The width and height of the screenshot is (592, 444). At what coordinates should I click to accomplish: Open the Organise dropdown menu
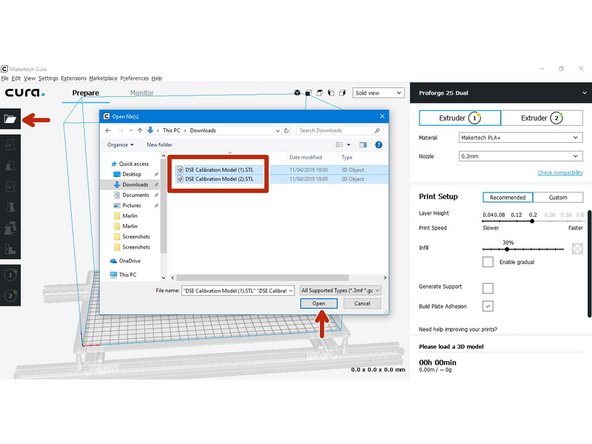(120, 145)
